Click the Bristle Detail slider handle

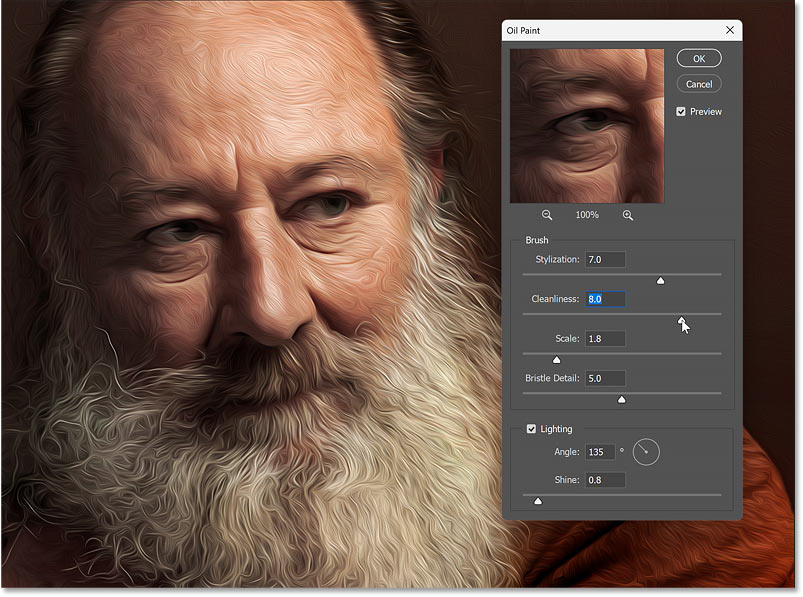click(621, 399)
